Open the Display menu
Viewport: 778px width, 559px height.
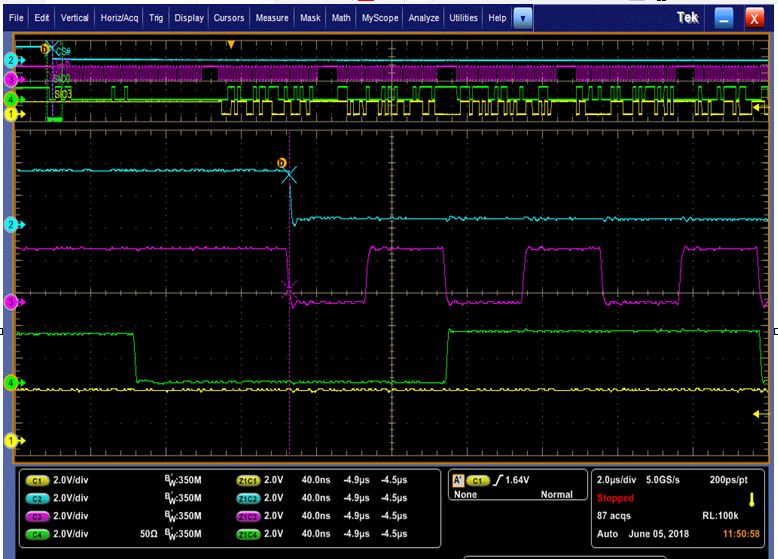pos(189,18)
